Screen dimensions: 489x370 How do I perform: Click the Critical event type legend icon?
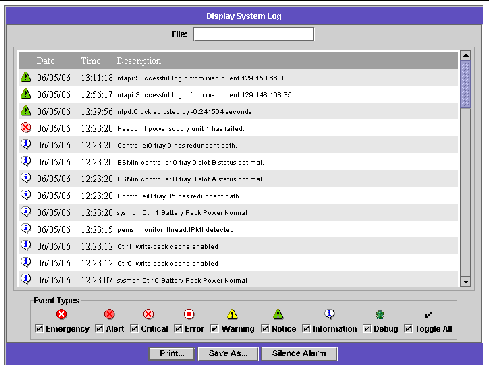[148, 314]
